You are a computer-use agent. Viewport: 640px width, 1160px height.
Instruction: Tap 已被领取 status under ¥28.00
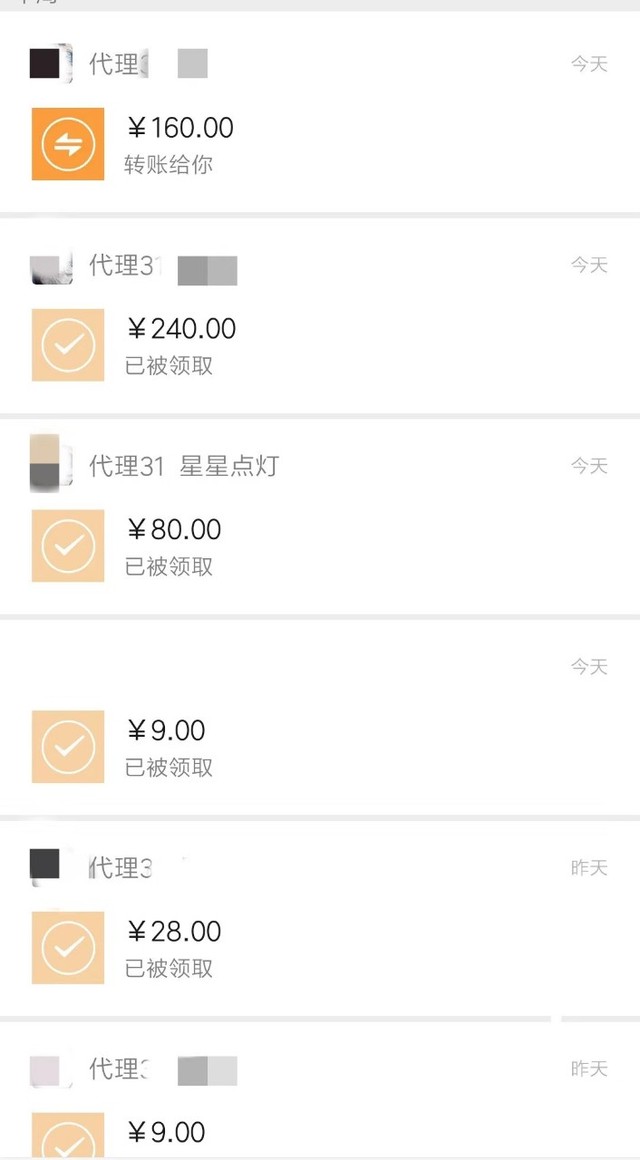pyautogui.click(x=168, y=969)
